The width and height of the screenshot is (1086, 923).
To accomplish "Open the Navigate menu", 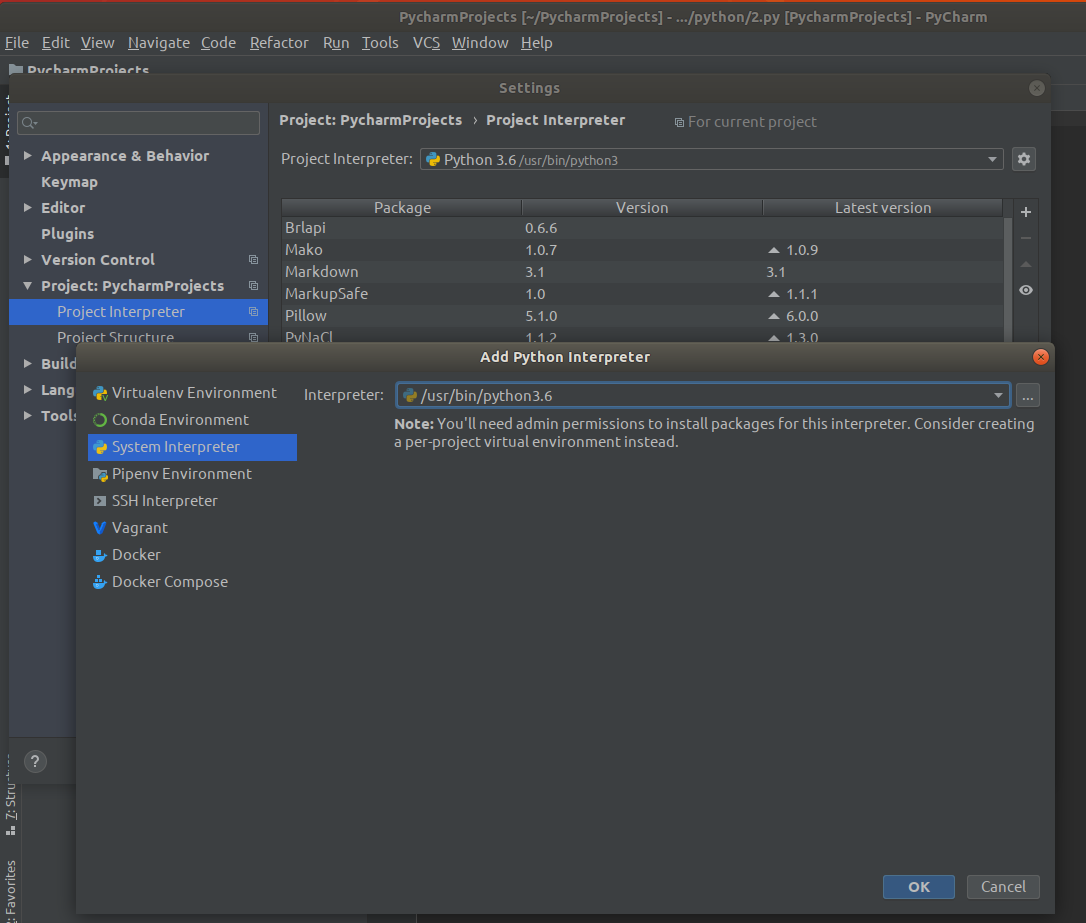I will click(x=159, y=43).
